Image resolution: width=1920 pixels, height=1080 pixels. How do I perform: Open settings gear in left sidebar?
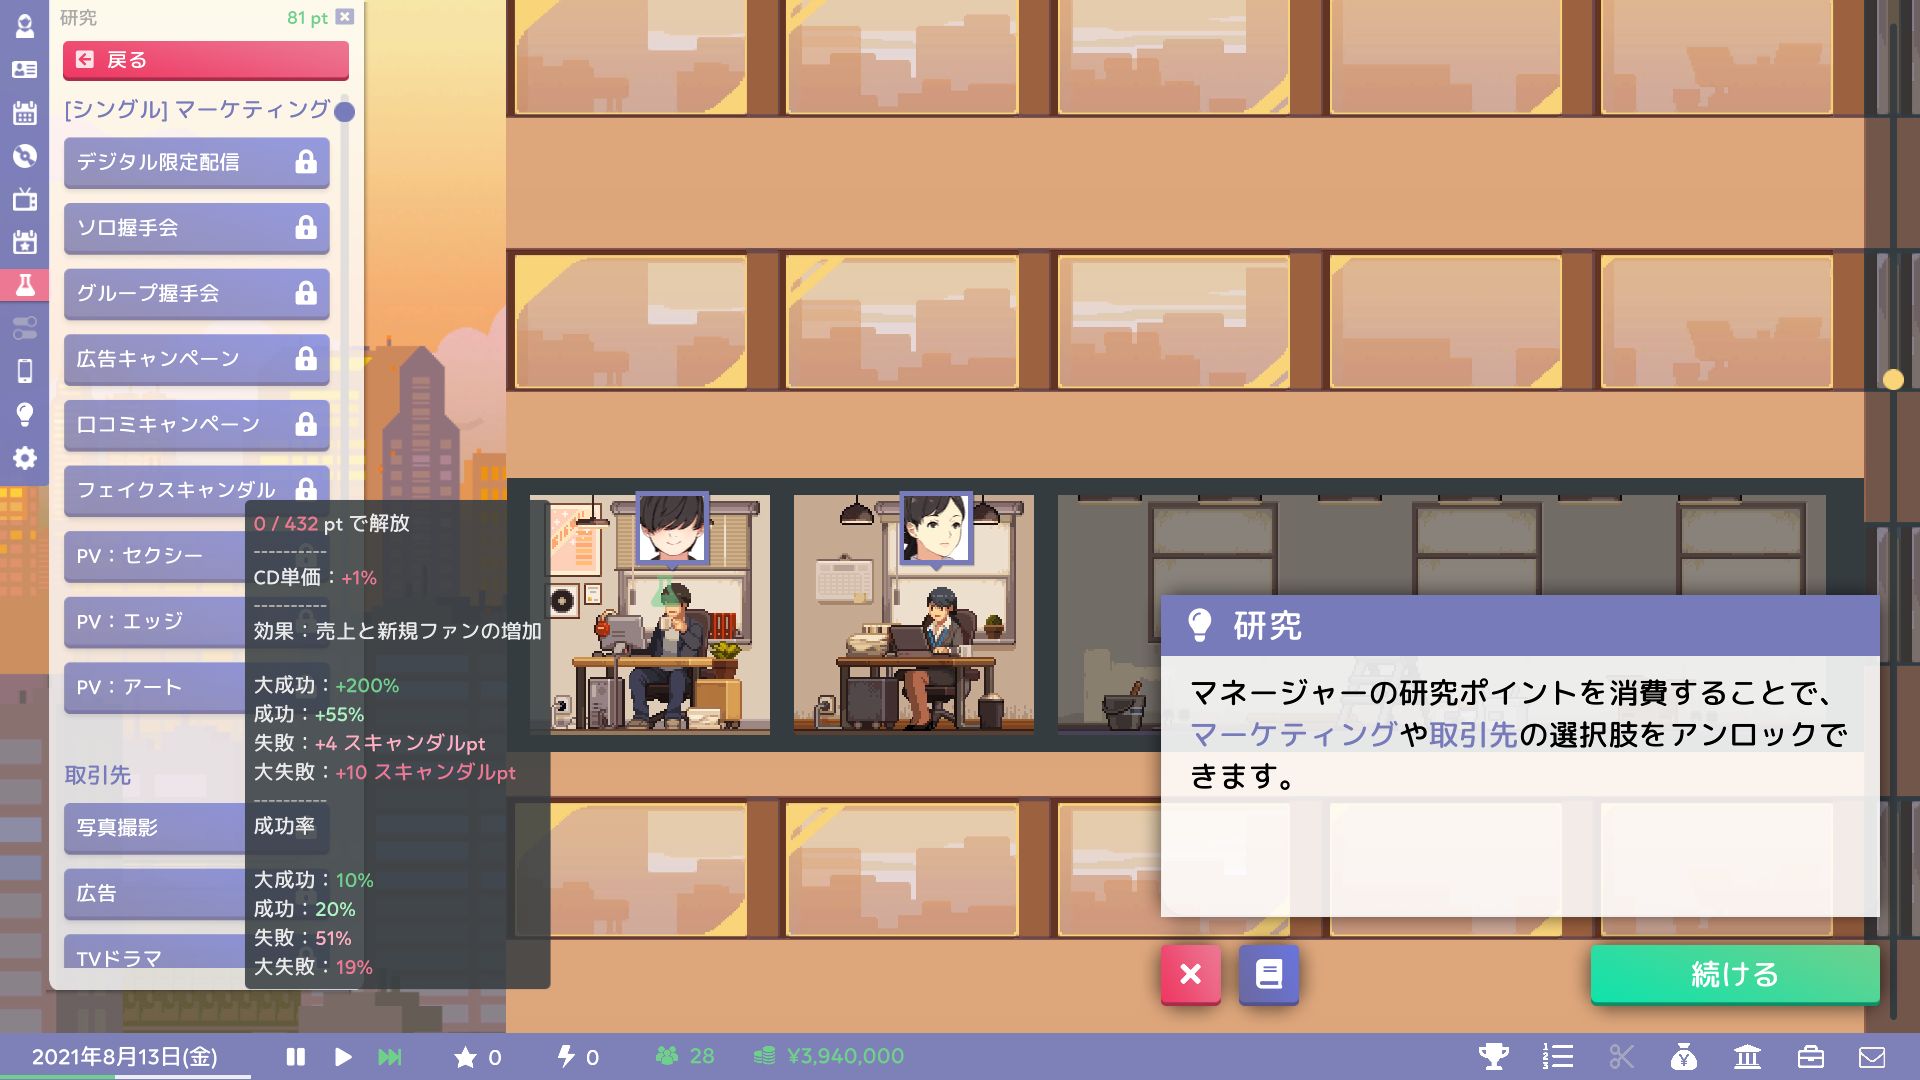pos(25,458)
